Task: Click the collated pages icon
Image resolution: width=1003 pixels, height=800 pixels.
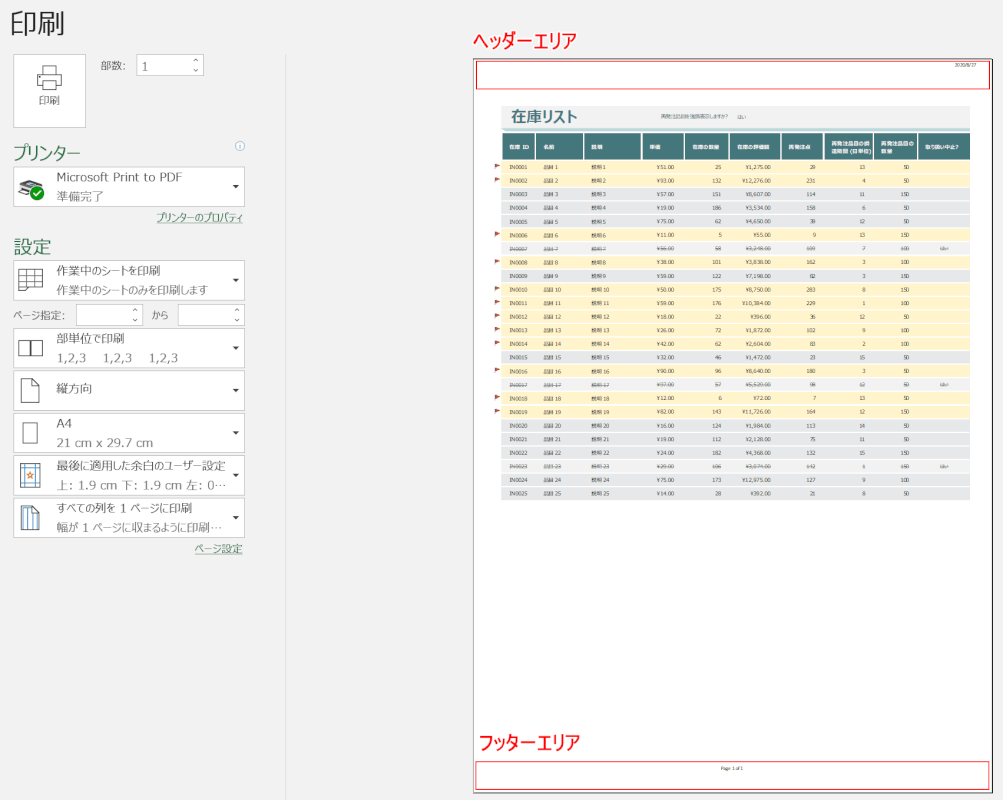Action: tap(31, 348)
